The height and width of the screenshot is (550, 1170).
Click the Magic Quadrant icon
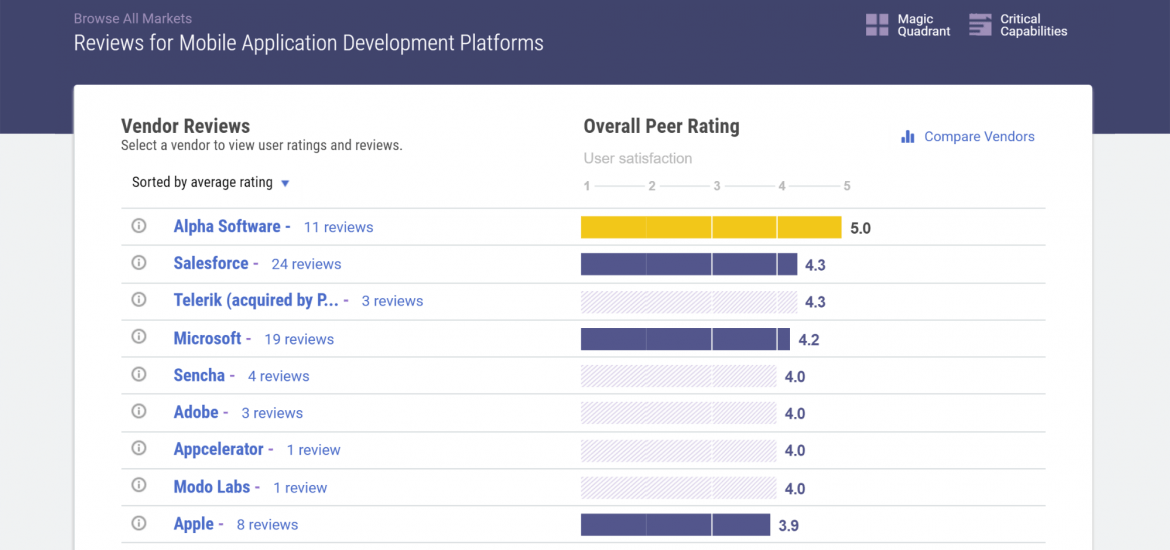[x=877, y=25]
